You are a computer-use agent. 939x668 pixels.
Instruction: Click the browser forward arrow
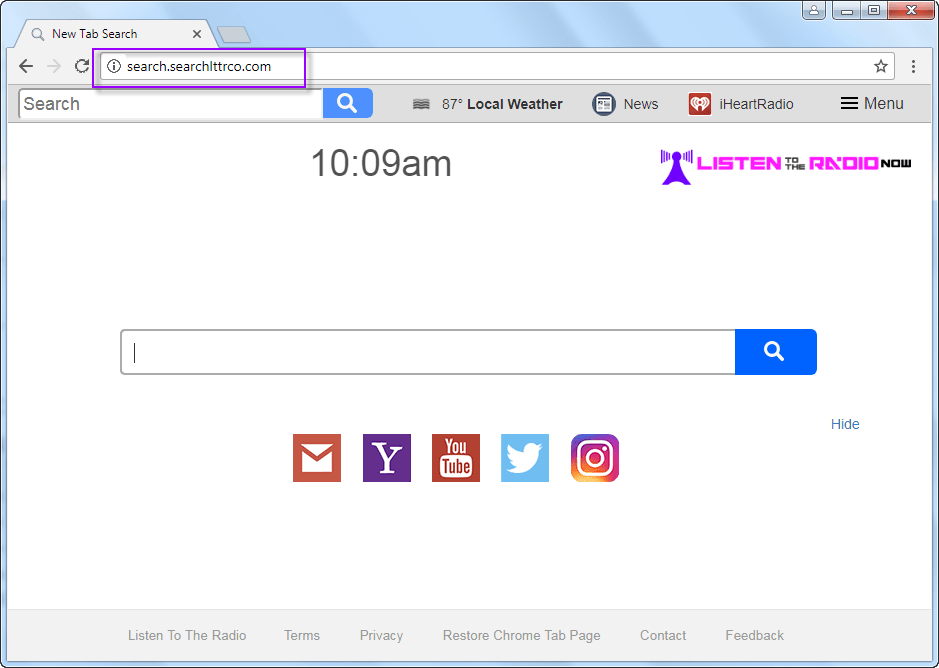click(54, 66)
